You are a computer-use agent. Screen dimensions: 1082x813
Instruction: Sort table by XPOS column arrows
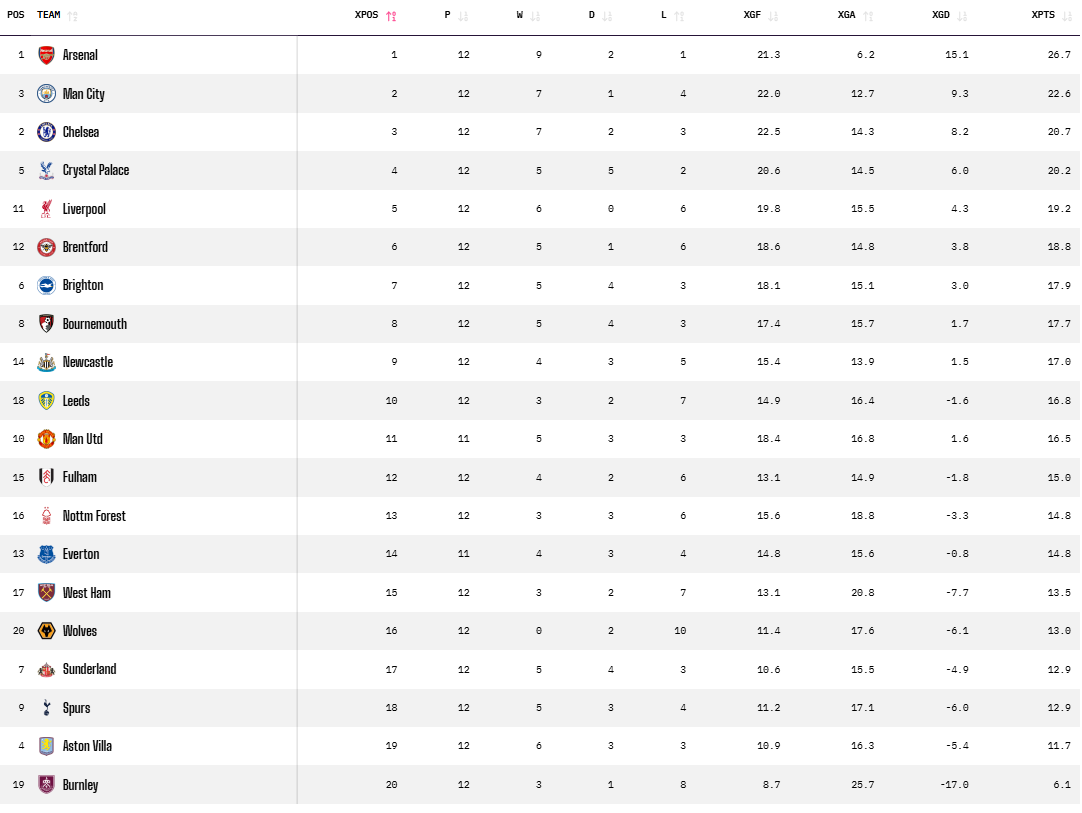[x=391, y=16]
